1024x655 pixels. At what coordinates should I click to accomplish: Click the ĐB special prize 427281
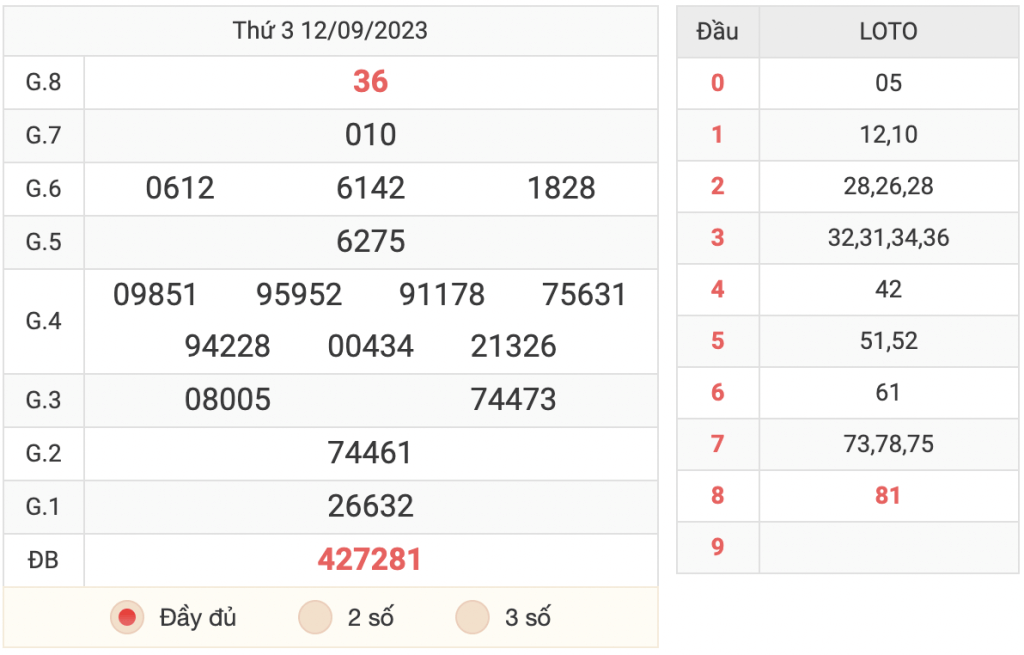(370, 560)
